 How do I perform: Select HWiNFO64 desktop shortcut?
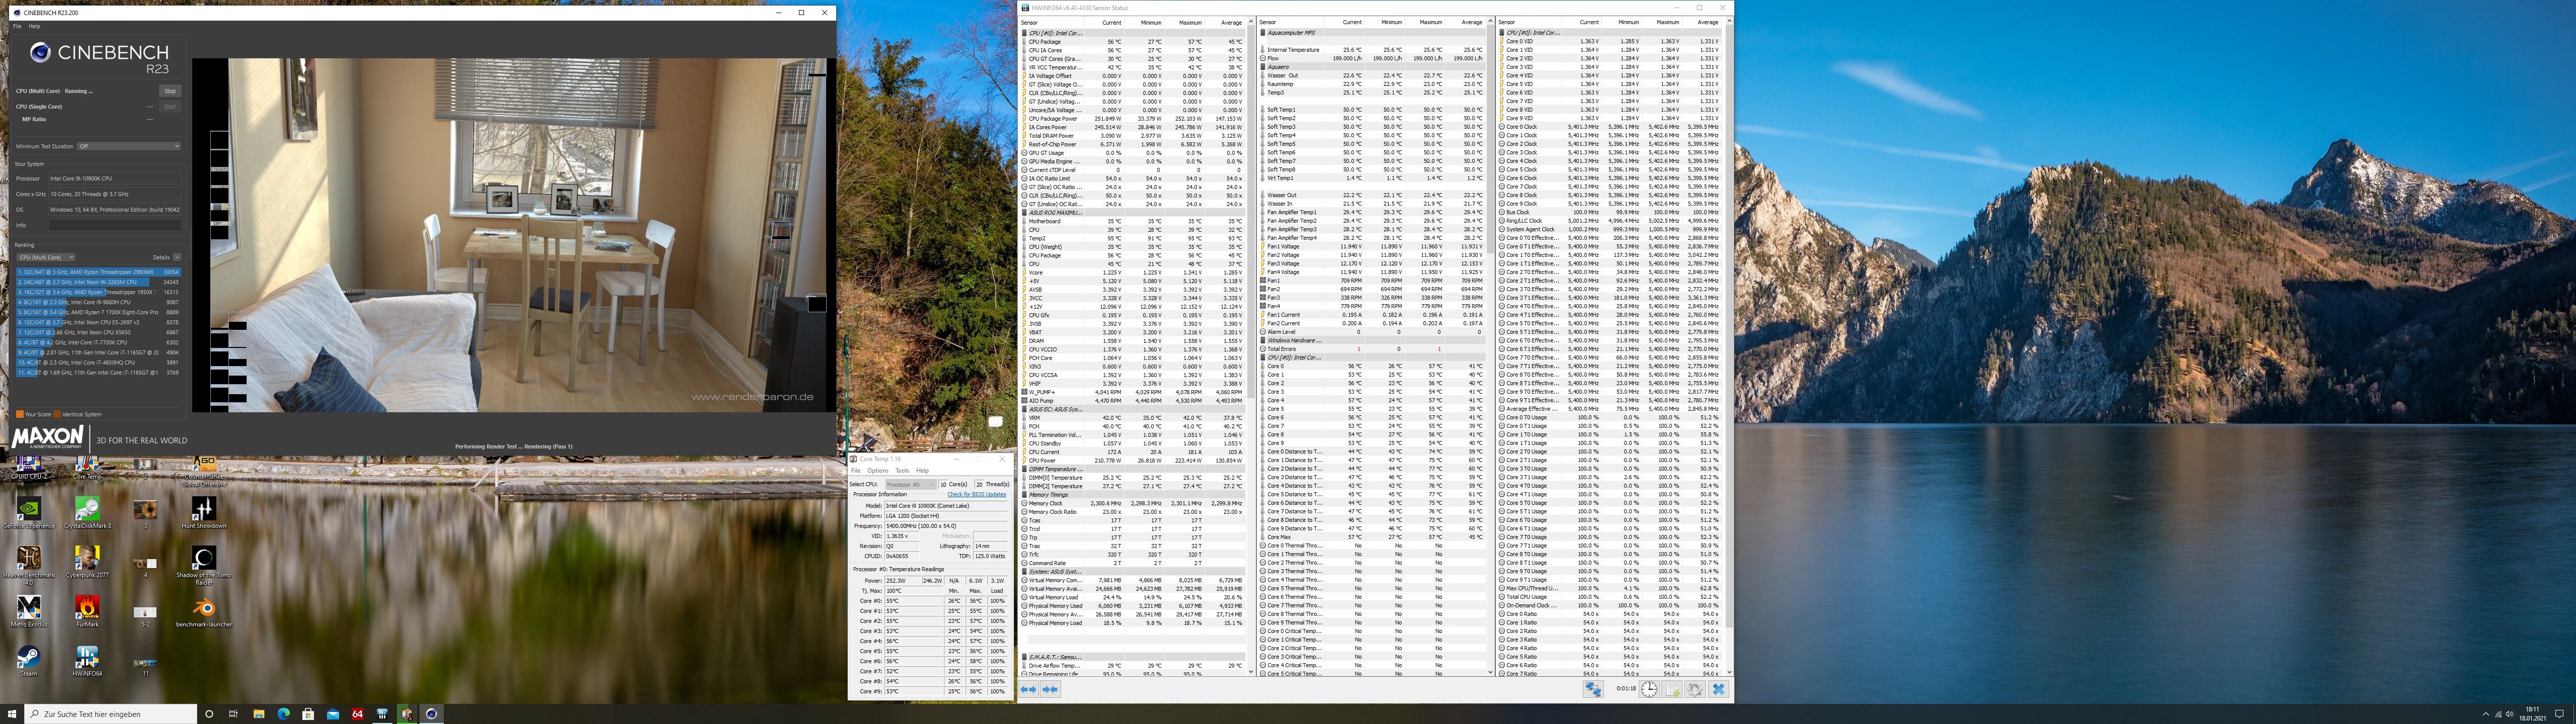[x=87, y=661]
